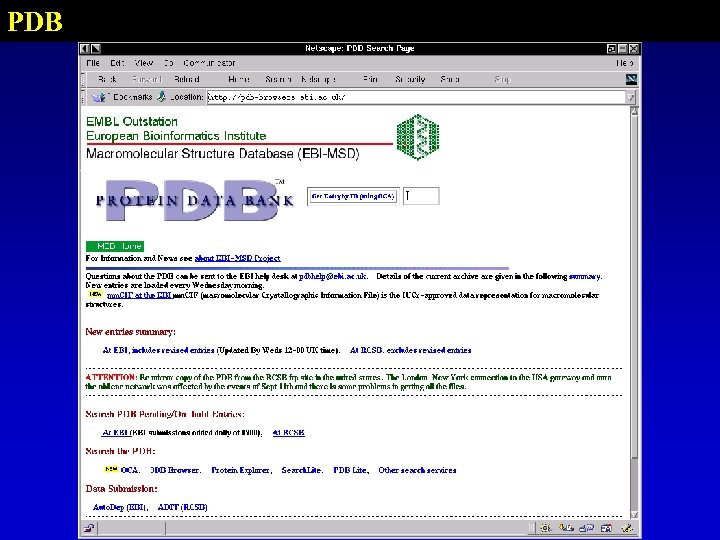The width and height of the screenshot is (720, 540).
Task: Open the SearchLite link
Action: (x=302, y=470)
